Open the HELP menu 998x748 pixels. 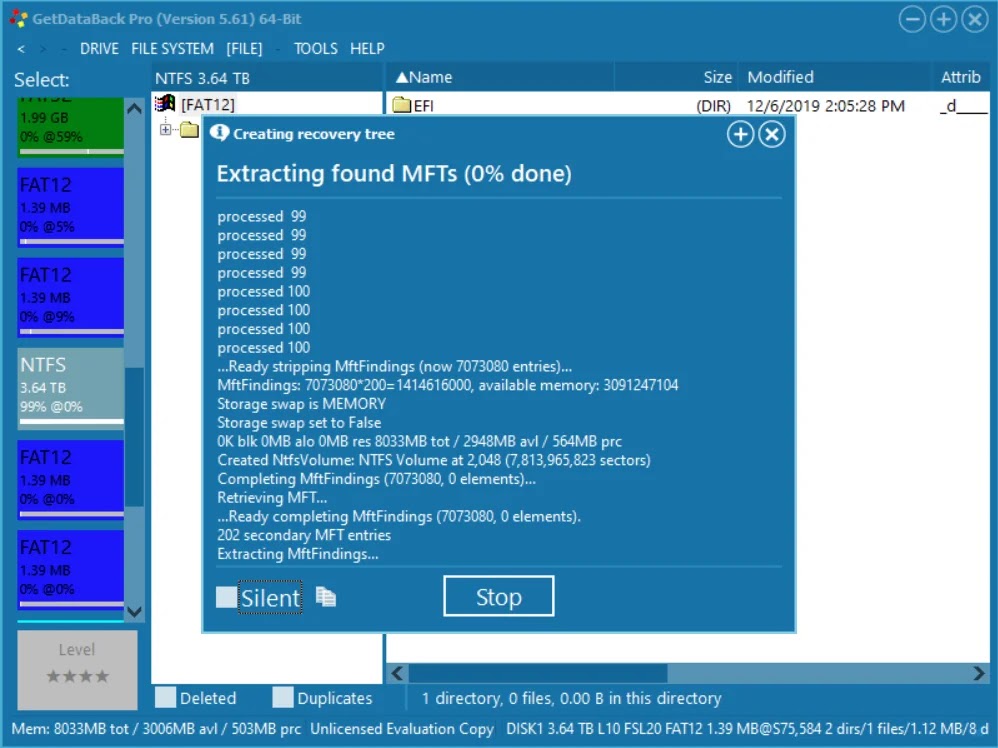tap(367, 48)
